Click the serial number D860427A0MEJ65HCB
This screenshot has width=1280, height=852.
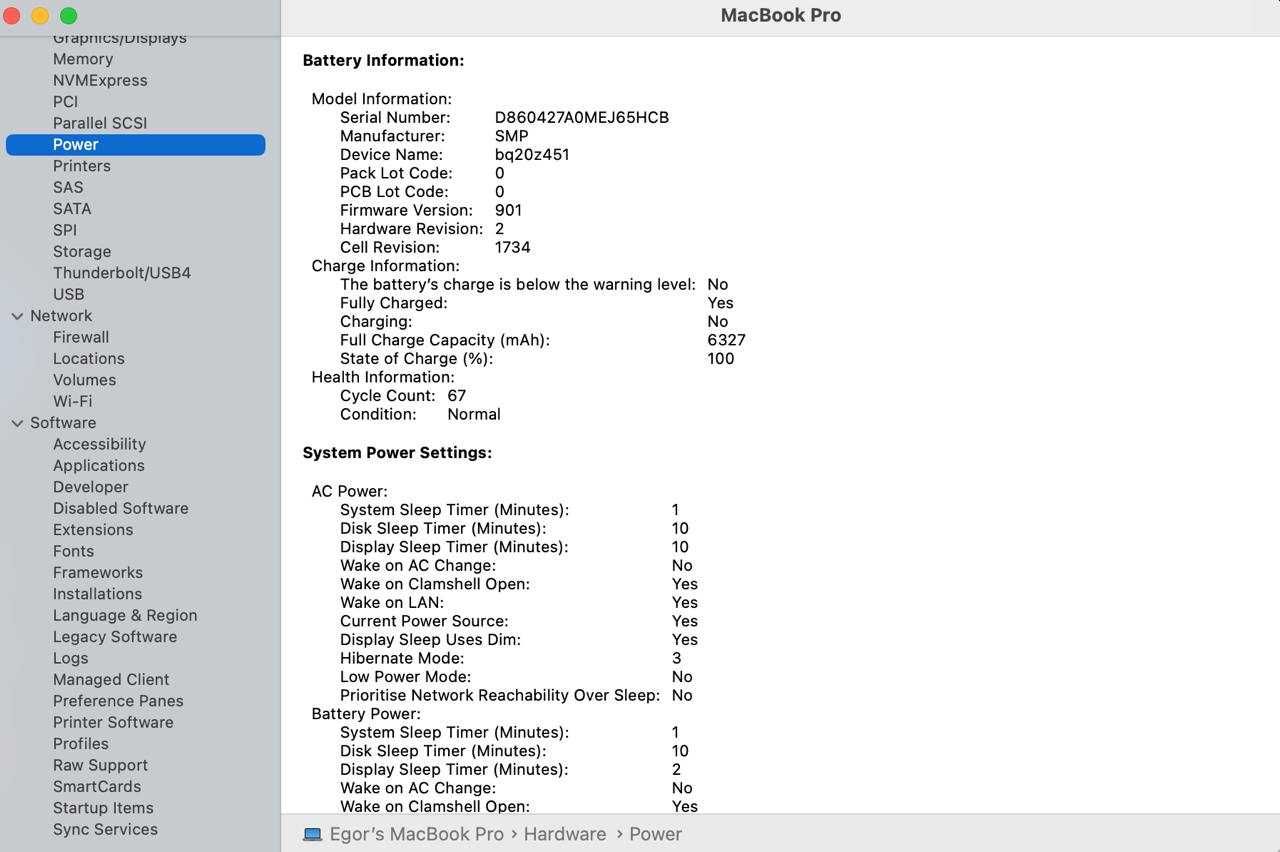(582, 118)
